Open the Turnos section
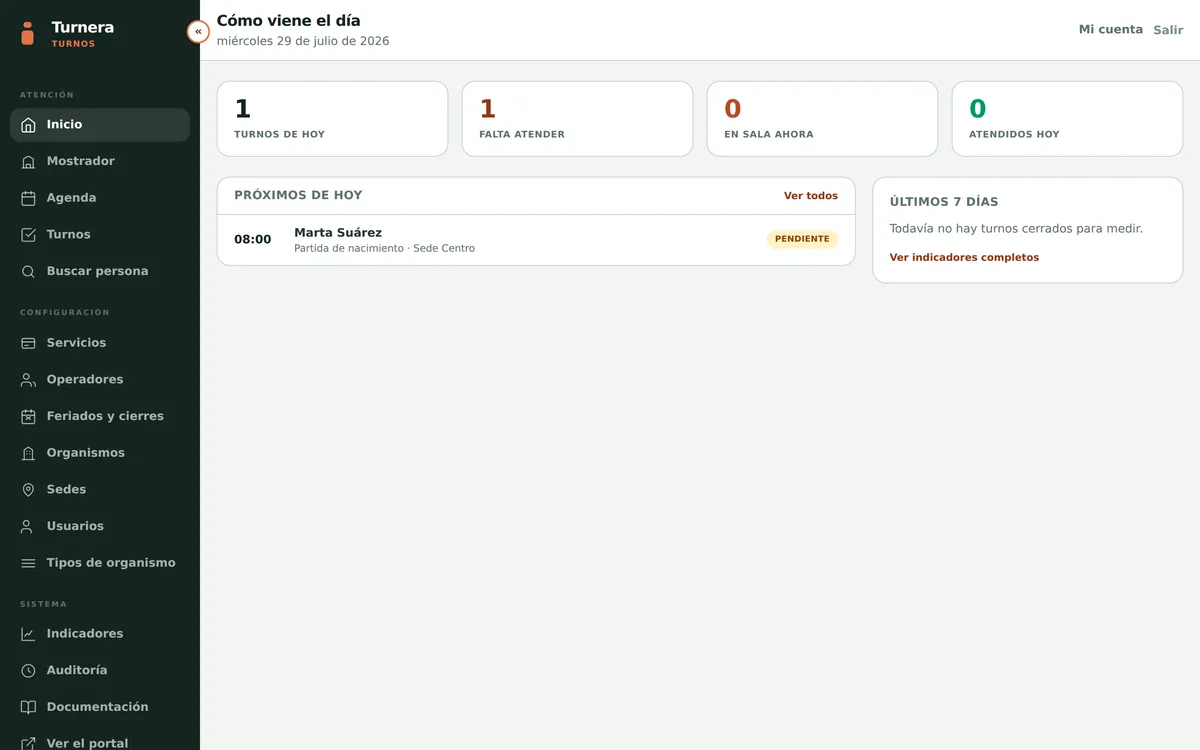This screenshot has width=1200, height=750. (100, 235)
